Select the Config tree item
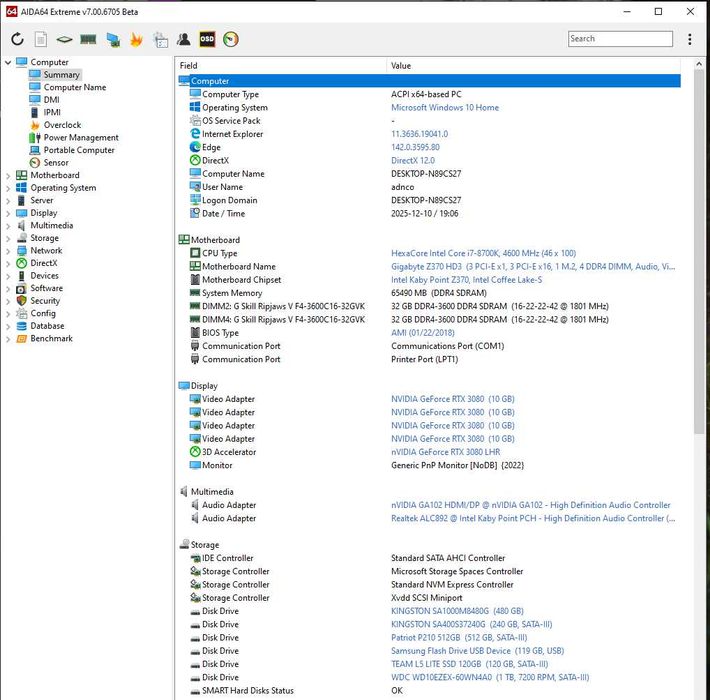The image size is (710, 700). point(43,313)
